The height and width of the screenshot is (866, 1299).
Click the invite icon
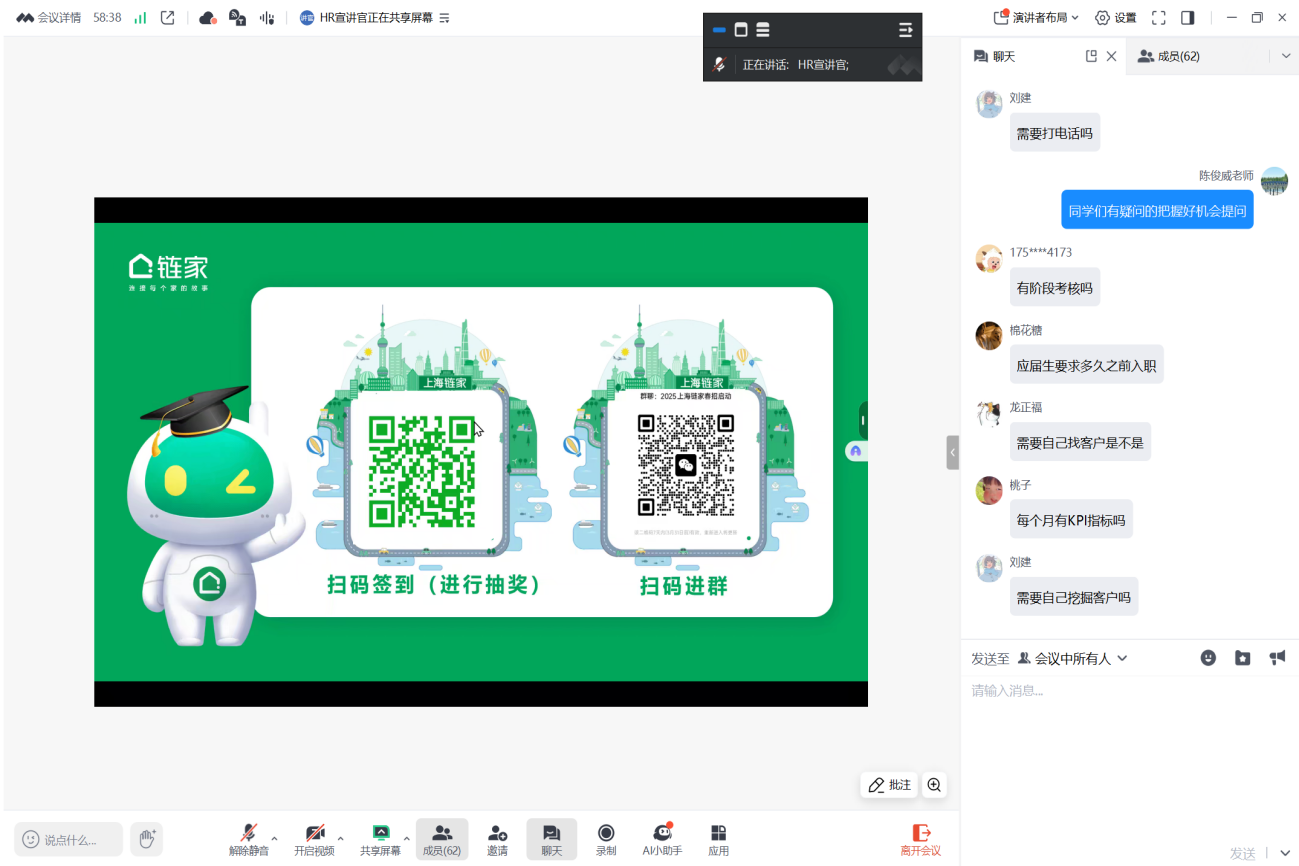click(x=497, y=838)
